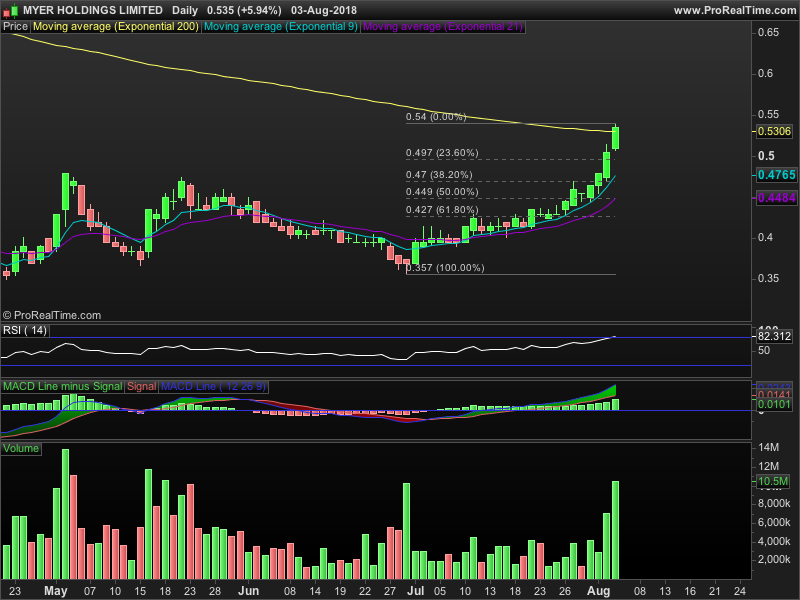Image resolution: width=800 pixels, height=600 pixels.
Task: Click the www.ProRealTime.com link at top right
Action: [x=735, y=10]
